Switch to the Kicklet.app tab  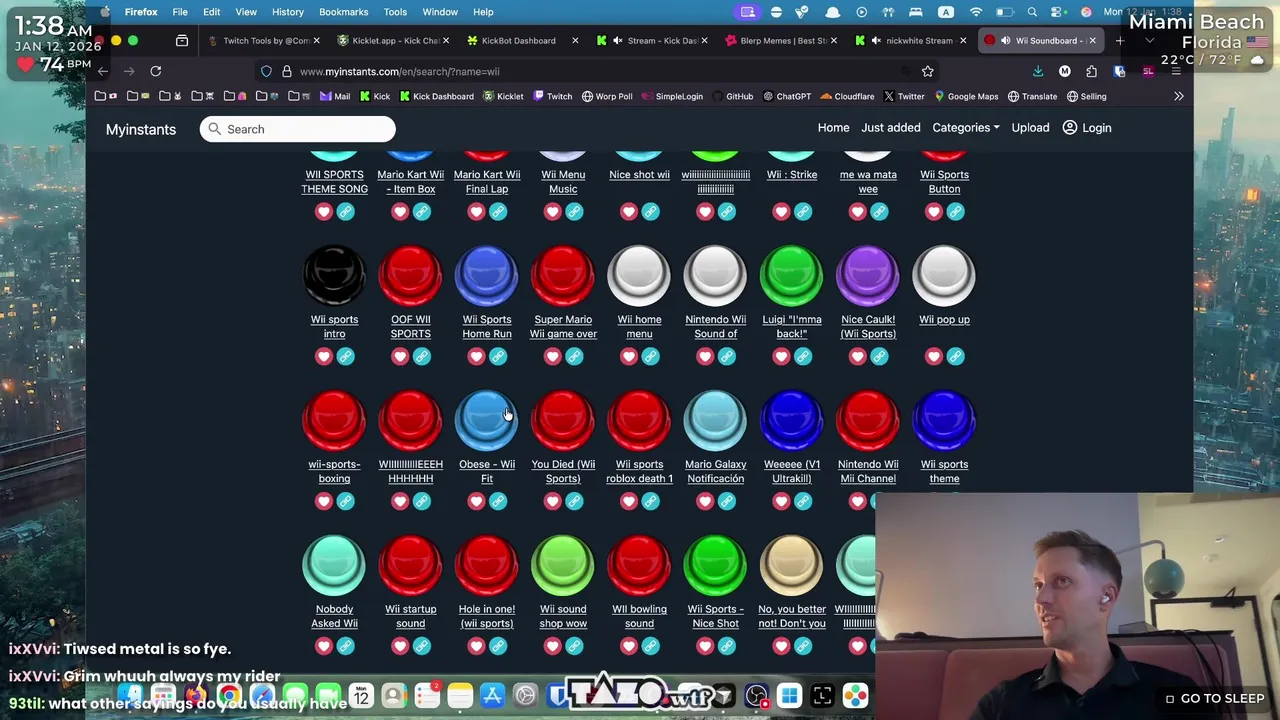click(x=394, y=41)
